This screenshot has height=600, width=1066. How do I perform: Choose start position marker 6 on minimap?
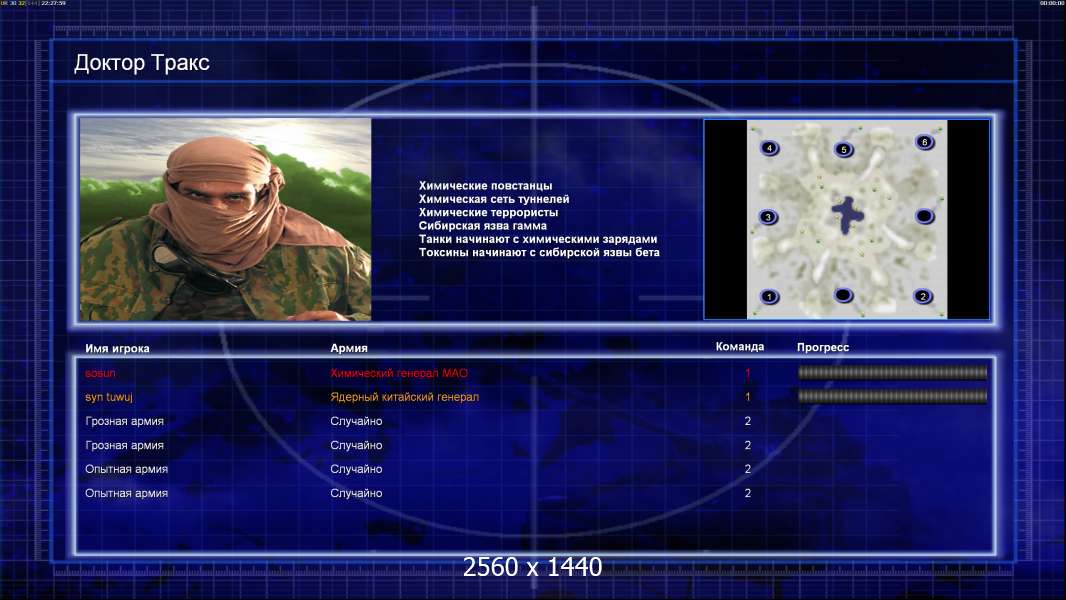tap(925, 142)
